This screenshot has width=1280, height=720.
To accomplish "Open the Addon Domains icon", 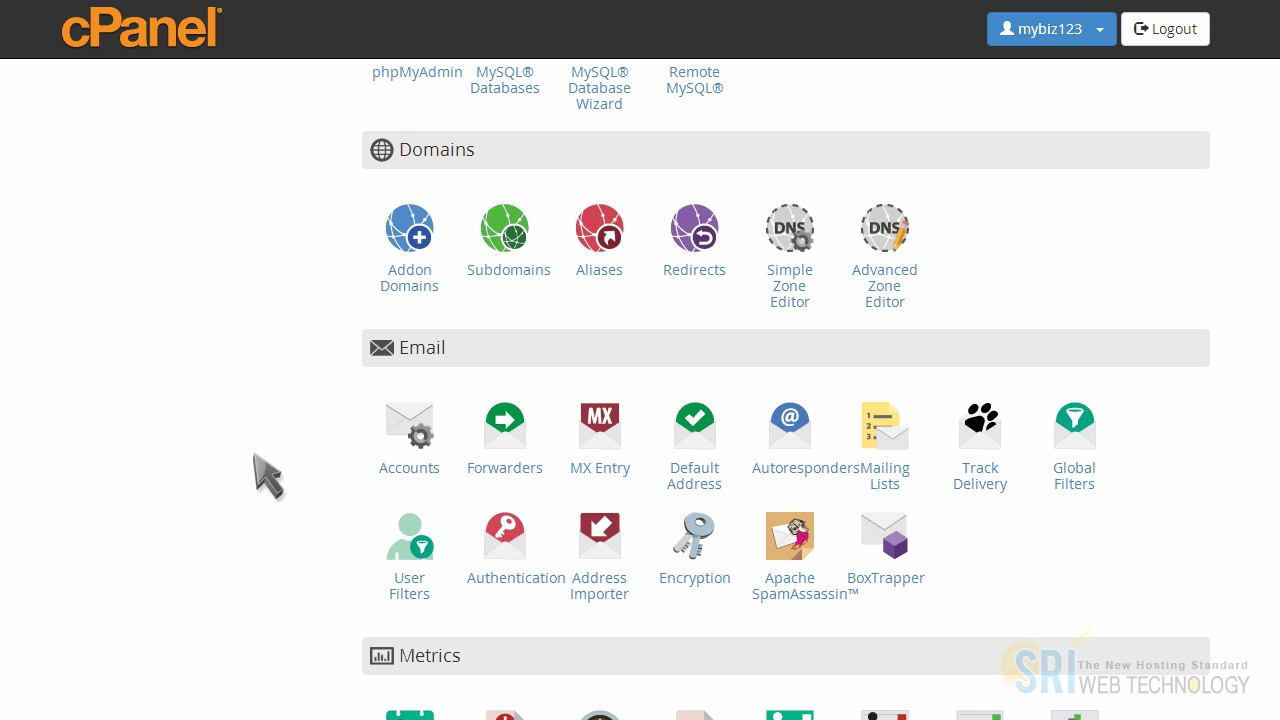I will click(409, 229).
